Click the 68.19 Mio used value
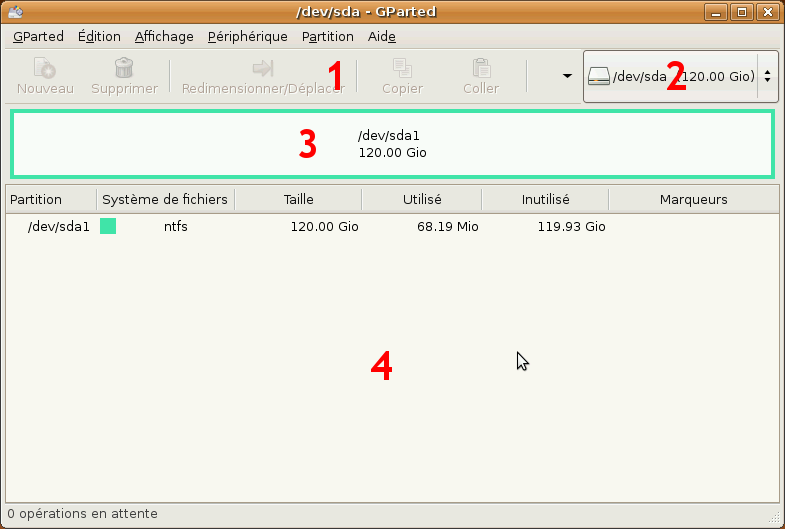 [448, 227]
